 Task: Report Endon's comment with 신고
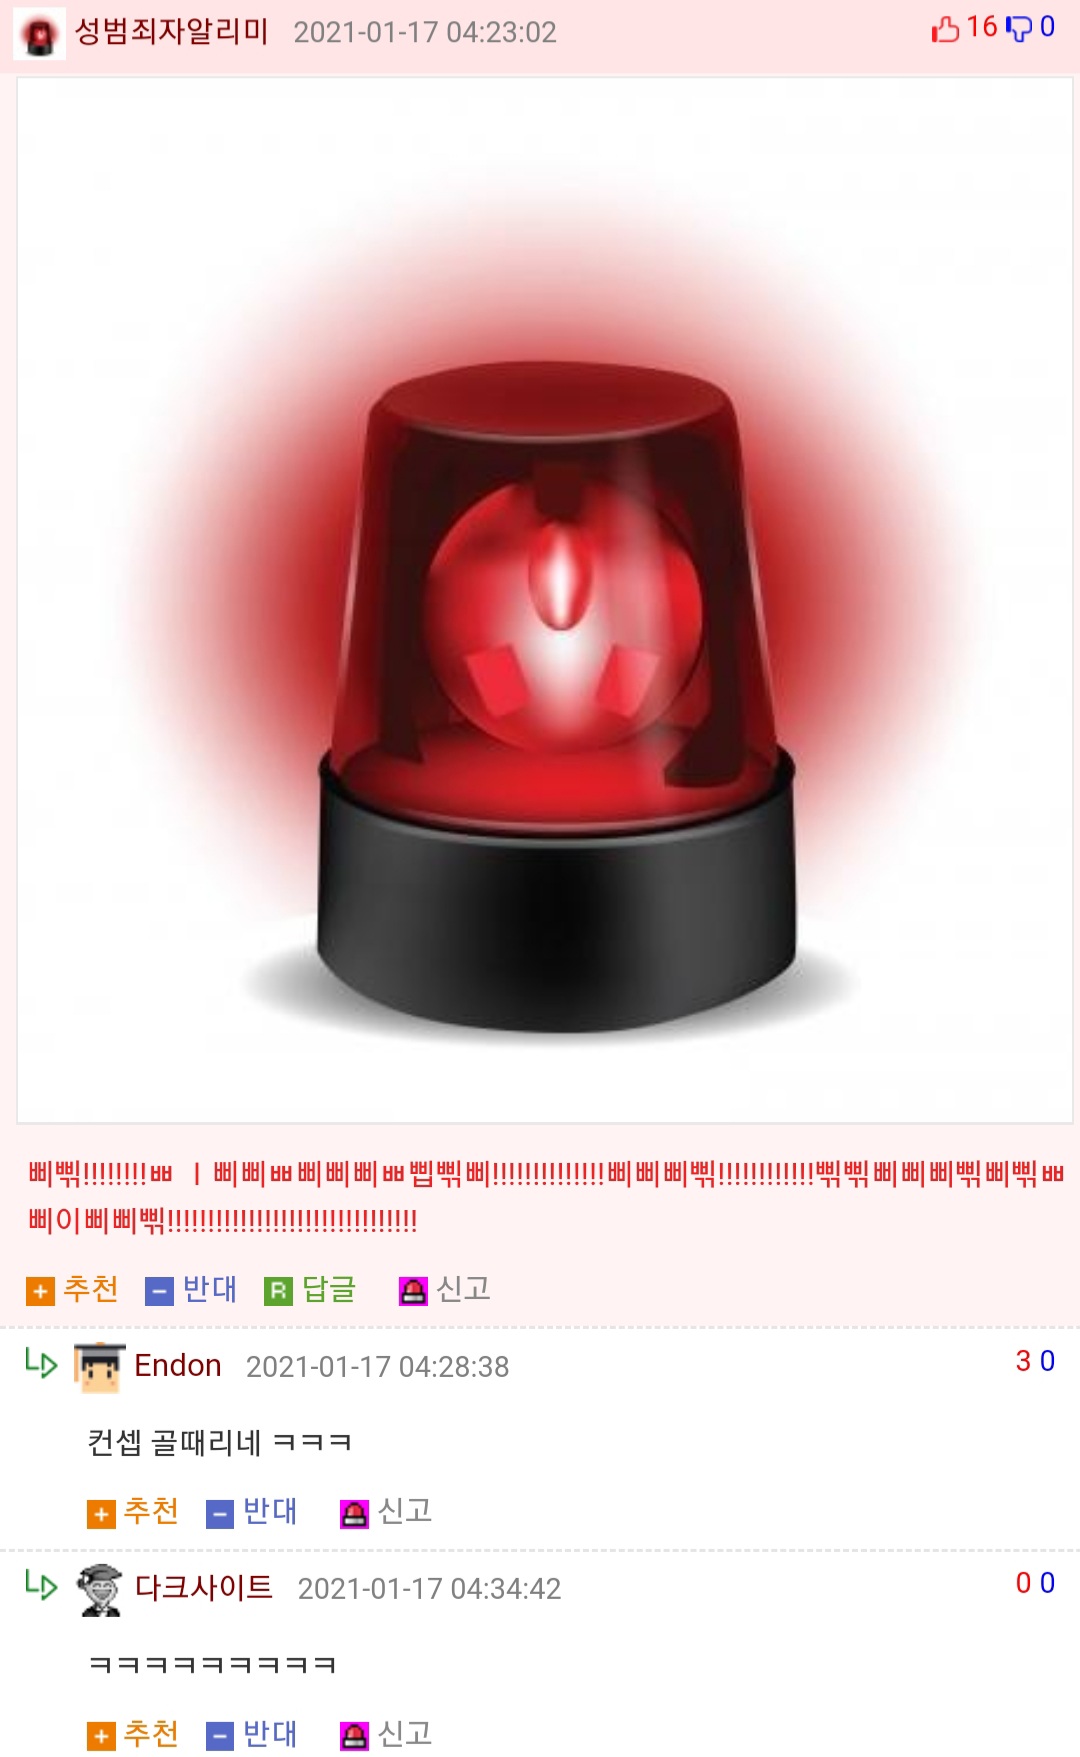[386, 1511]
